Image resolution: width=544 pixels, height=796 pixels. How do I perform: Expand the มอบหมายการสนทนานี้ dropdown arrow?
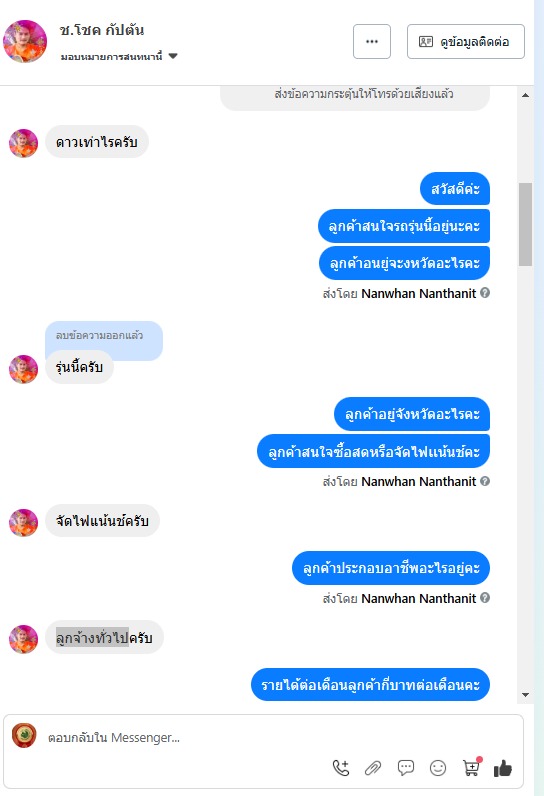[173, 56]
